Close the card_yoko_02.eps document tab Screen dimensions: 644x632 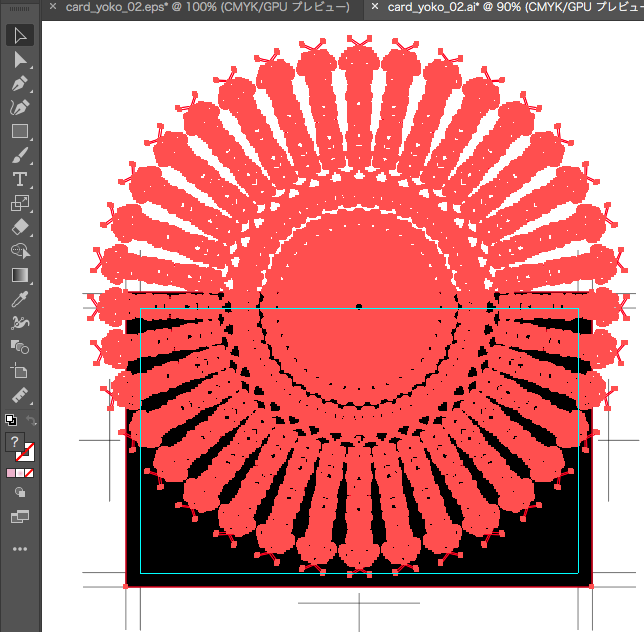(53, 8)
